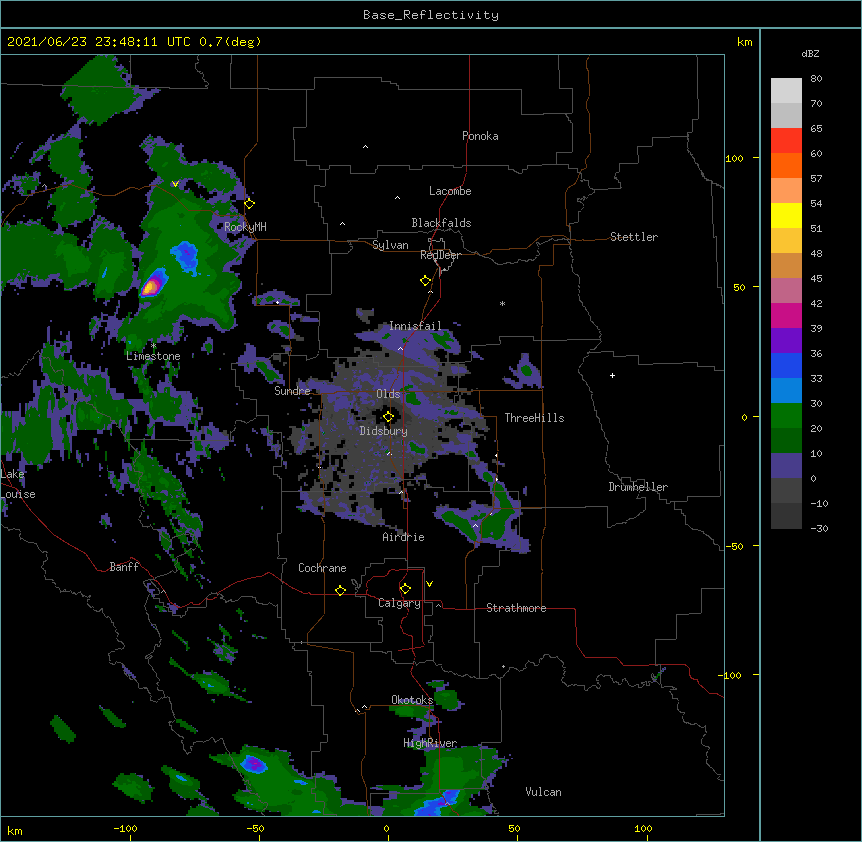The image size is (862, 842).
Task: Click the Drumheller label
Action: (638, 487)
